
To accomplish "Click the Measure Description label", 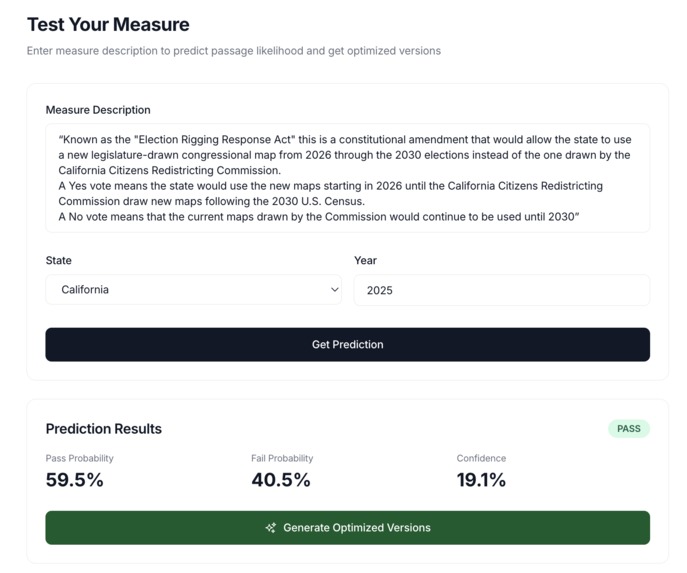I will (98, 110).
